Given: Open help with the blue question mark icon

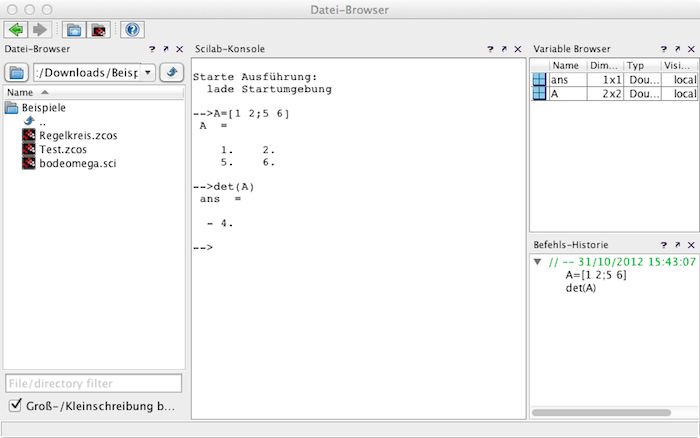Looking at the screenshot, I should [132, 30].
